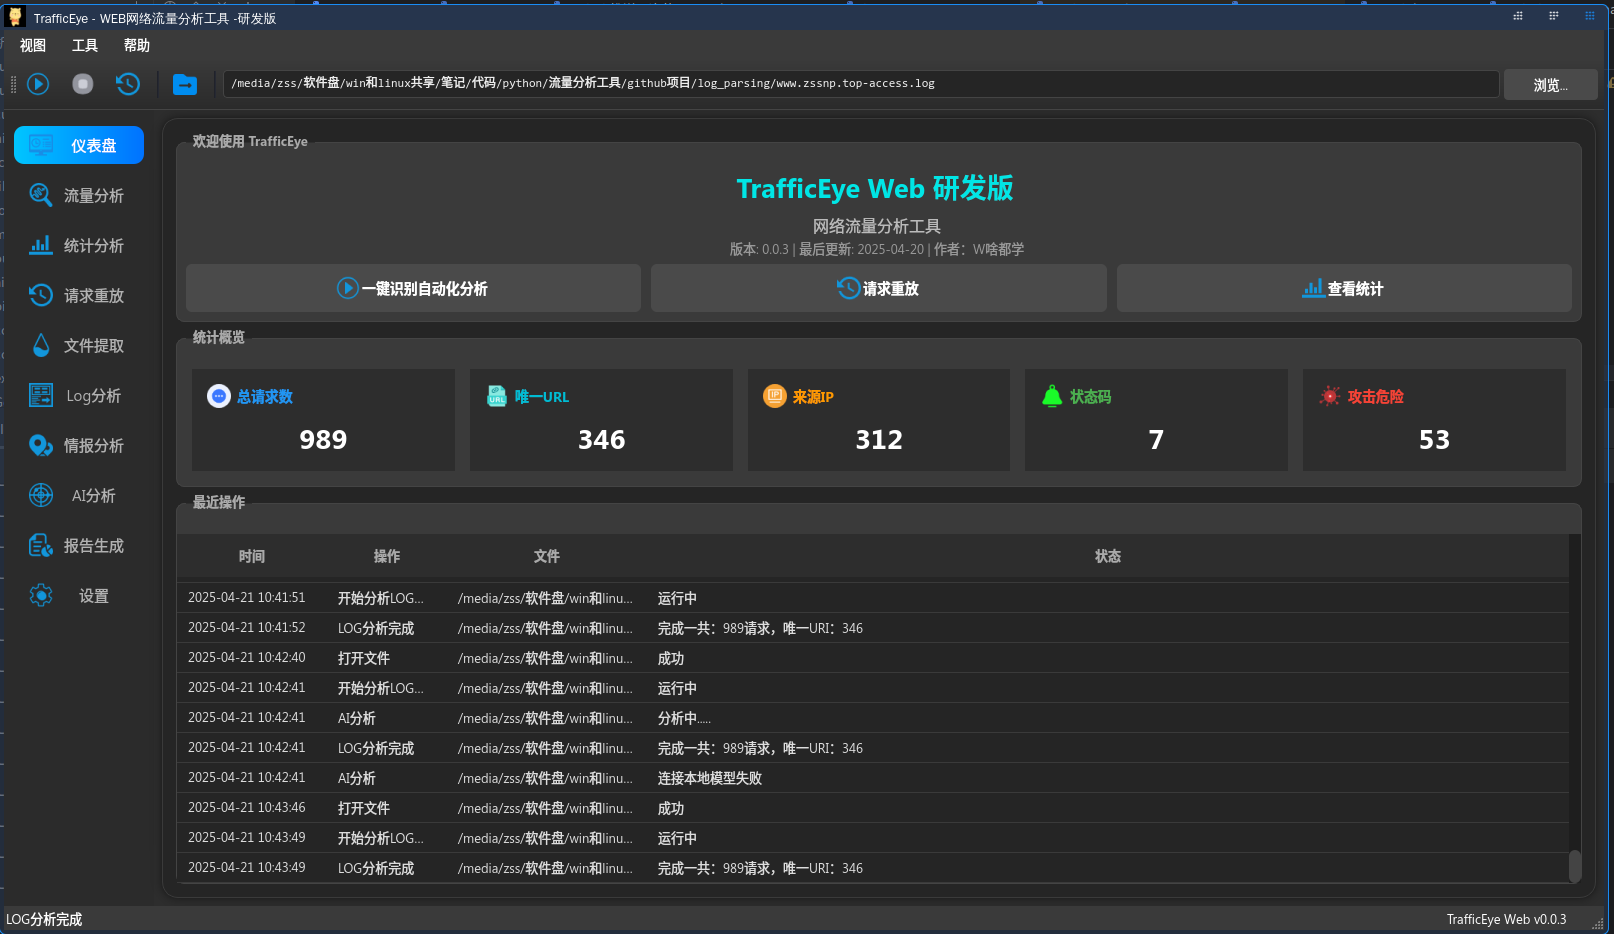Open the 文件提取 extraction panel
The image size is (1614, 934).
pyautogui.click(x=78, y=345)
